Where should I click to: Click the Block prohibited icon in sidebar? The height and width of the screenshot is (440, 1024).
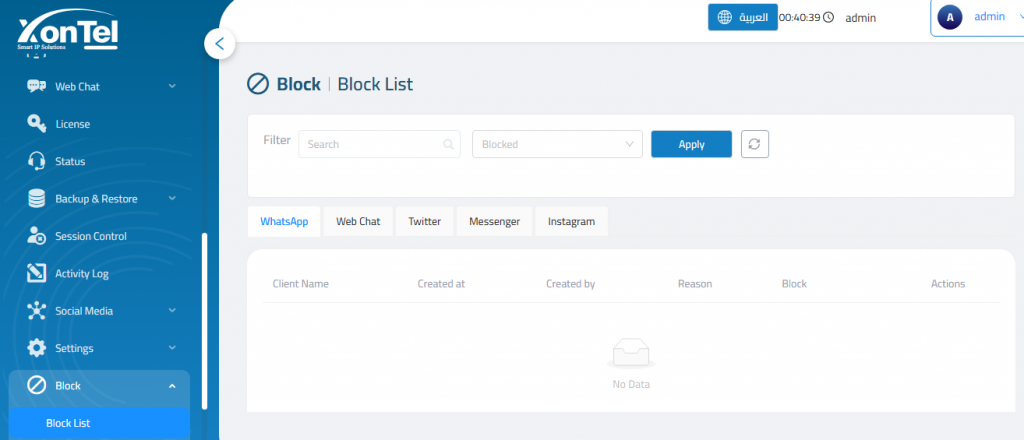(37, 386)
